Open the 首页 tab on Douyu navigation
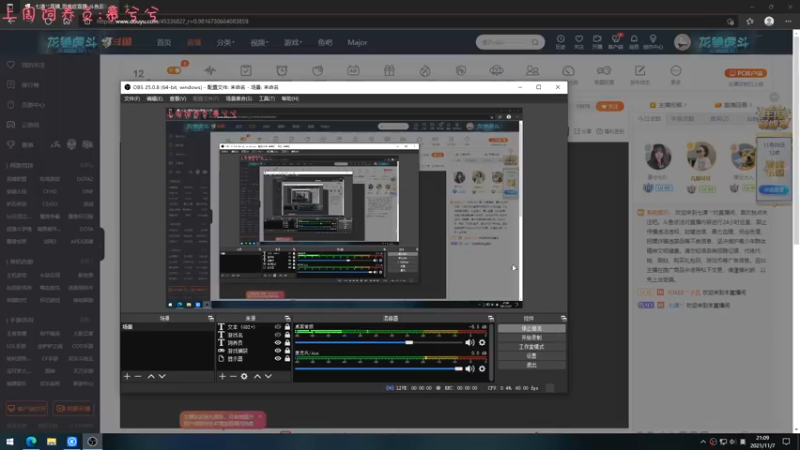This screenshot has height=450, width=800. pos(164,42)
